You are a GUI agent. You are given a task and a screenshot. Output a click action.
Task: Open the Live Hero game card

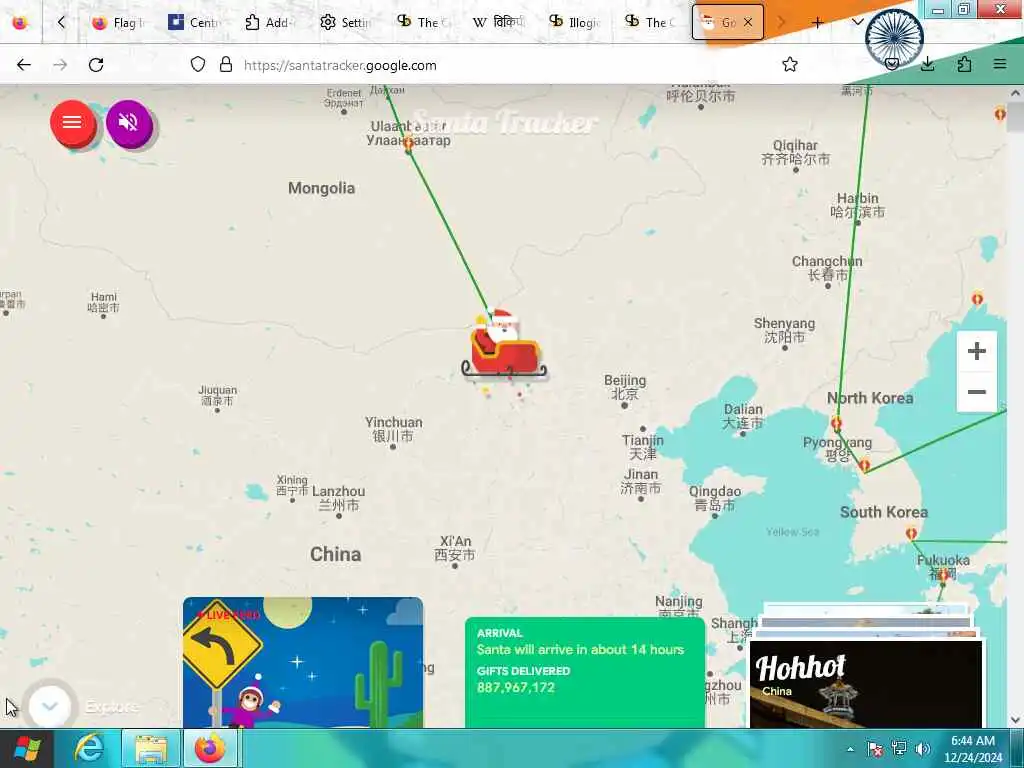[x=303, y=662]
